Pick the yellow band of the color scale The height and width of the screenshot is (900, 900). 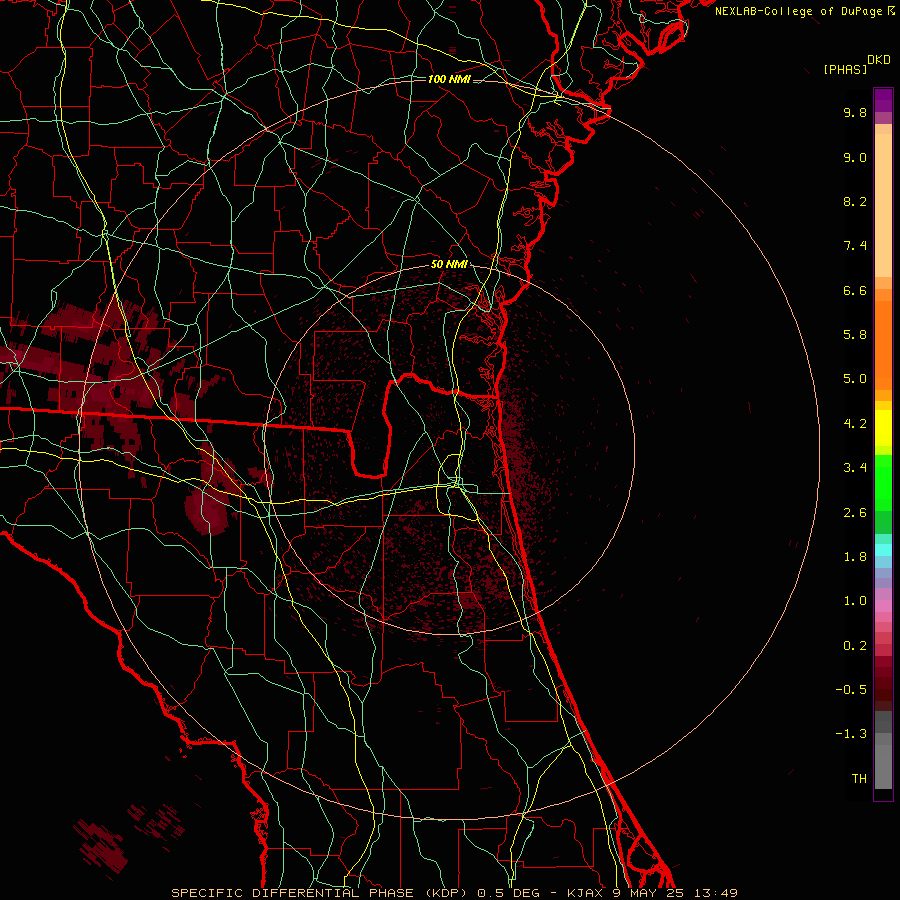click(x=883, y=428)
